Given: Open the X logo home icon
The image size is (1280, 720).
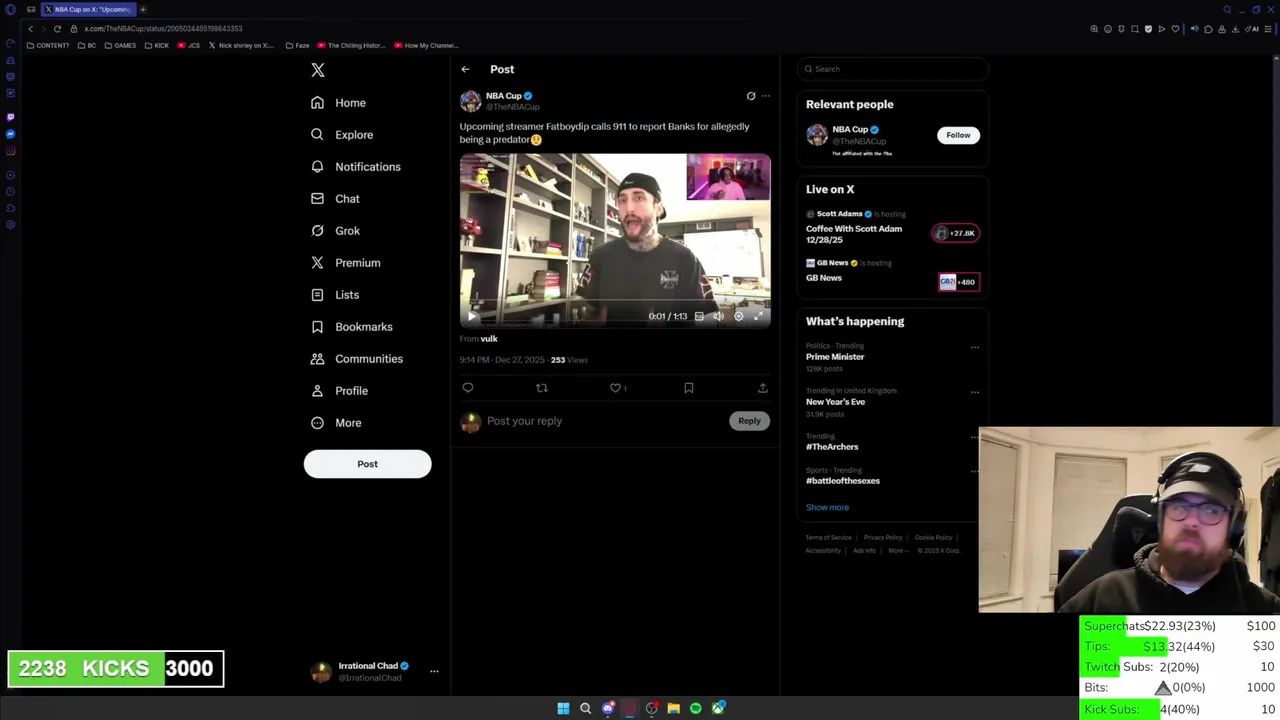Looking at the screenshot, I should [x=318, y=70].
